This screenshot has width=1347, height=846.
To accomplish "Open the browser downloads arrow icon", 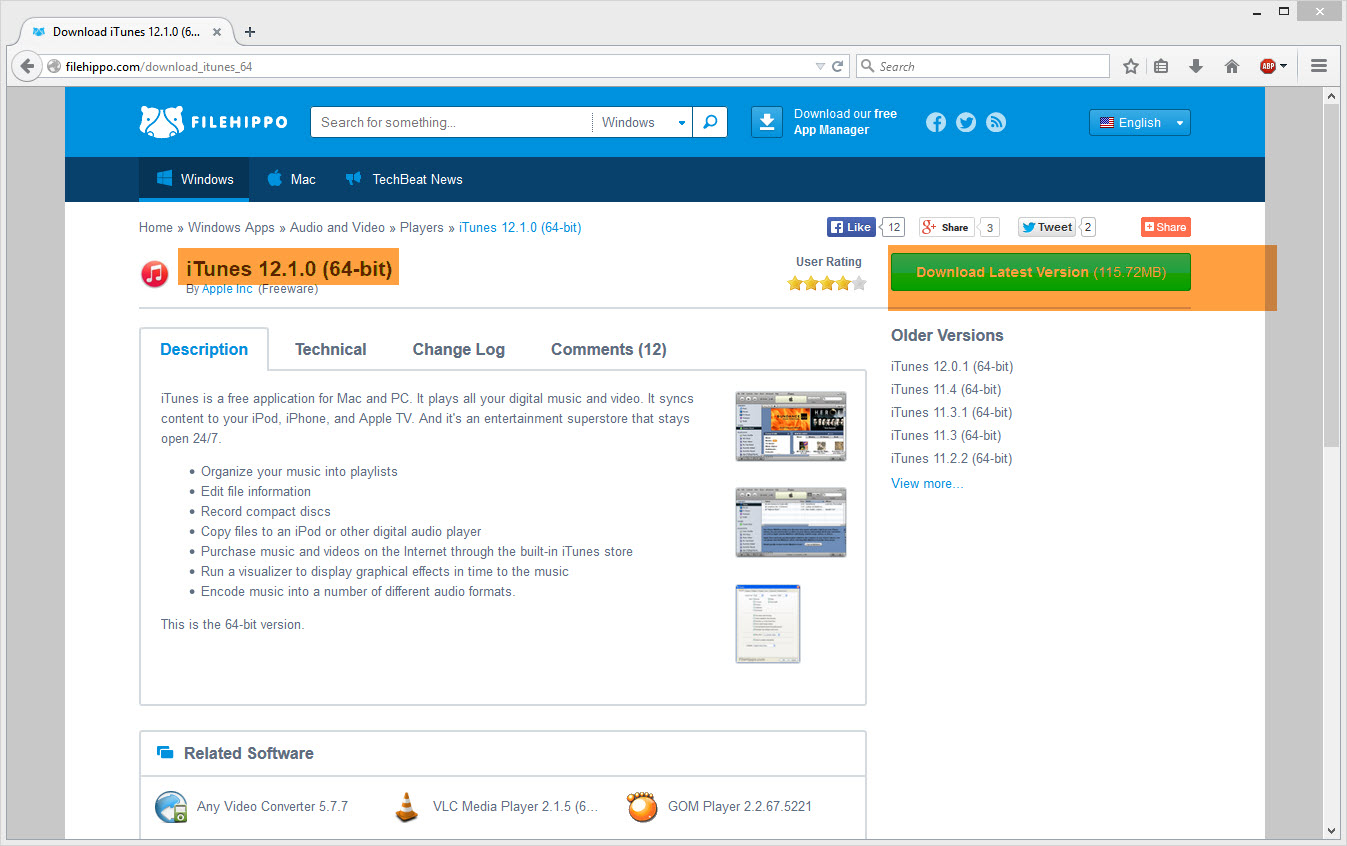I will (x=1195, y=66).
